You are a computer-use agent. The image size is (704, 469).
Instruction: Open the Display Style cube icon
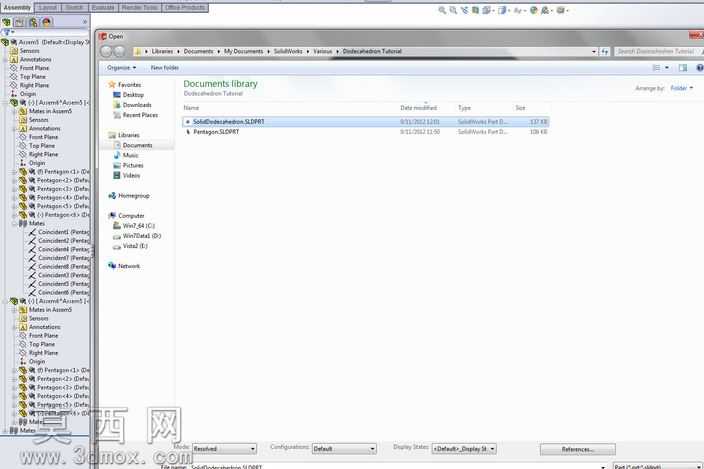click(502, 10)
